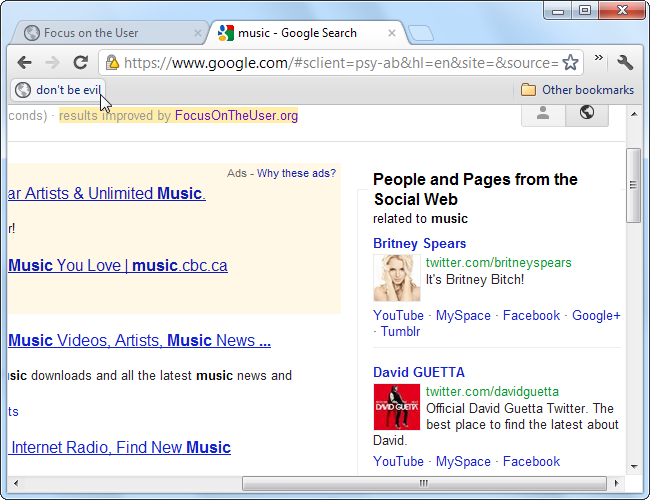The width and height of the screenshot is (650, 500).
Task: Click the horizontal scrollbar left arrow
Action: pos(16,483)
